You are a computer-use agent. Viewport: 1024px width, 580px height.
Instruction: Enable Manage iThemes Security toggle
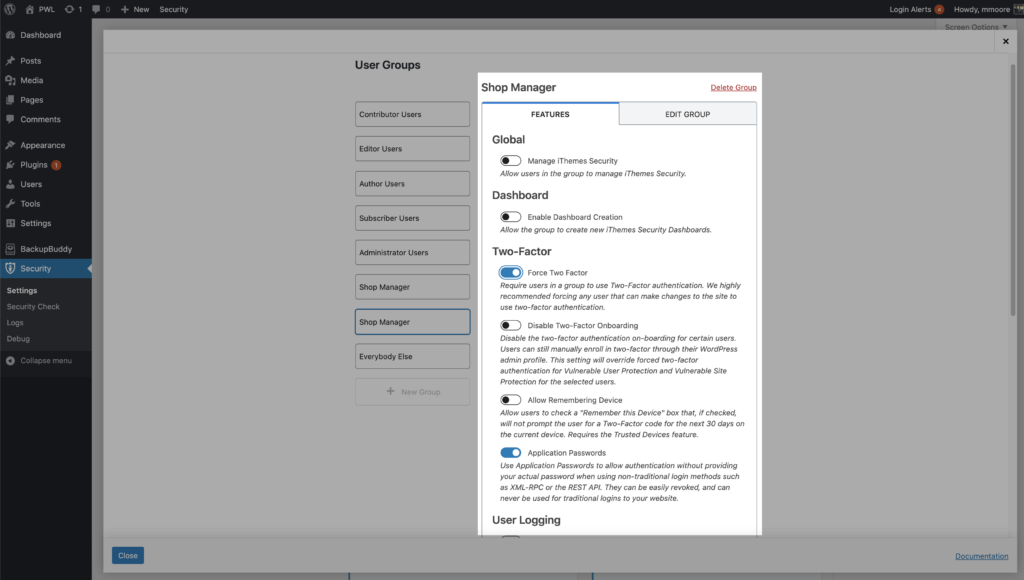tap(511, 161)
